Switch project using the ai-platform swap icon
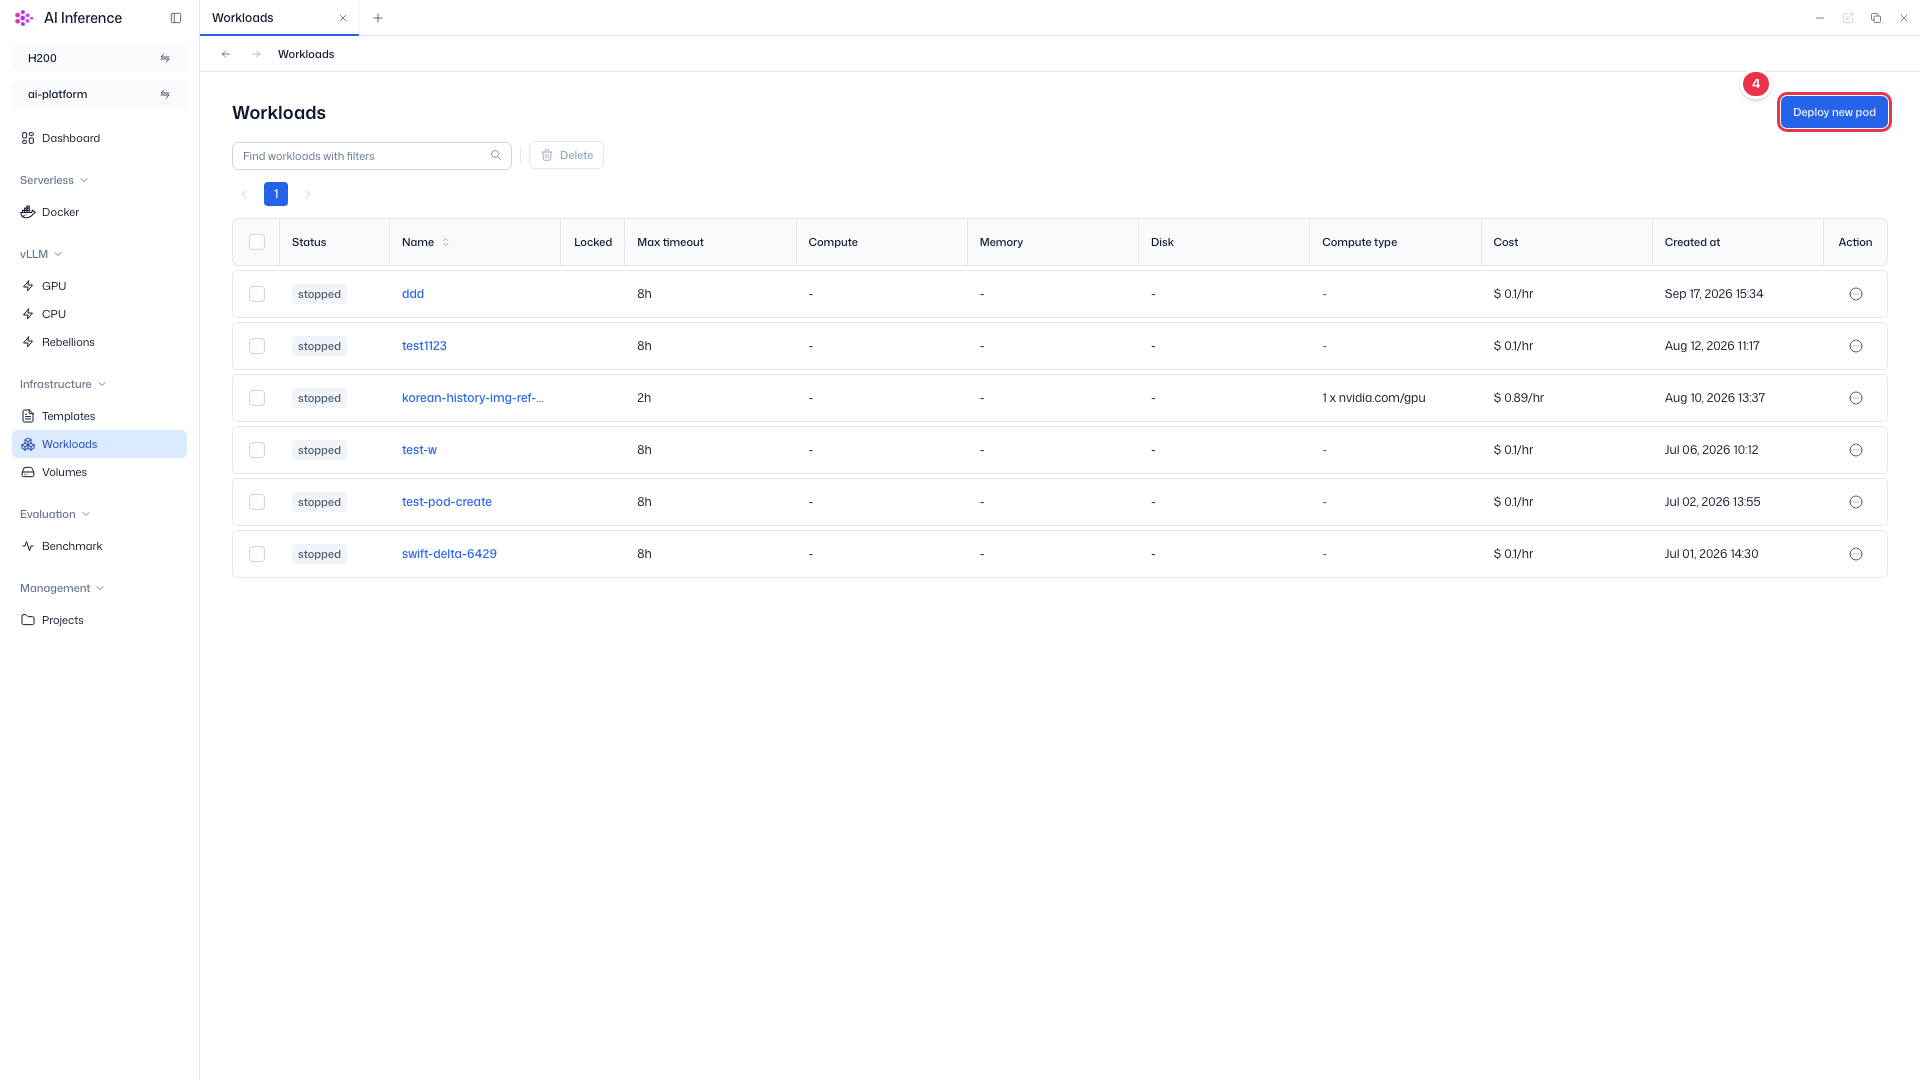Viewport: 1920px width, 1080px height. point(165,94)
